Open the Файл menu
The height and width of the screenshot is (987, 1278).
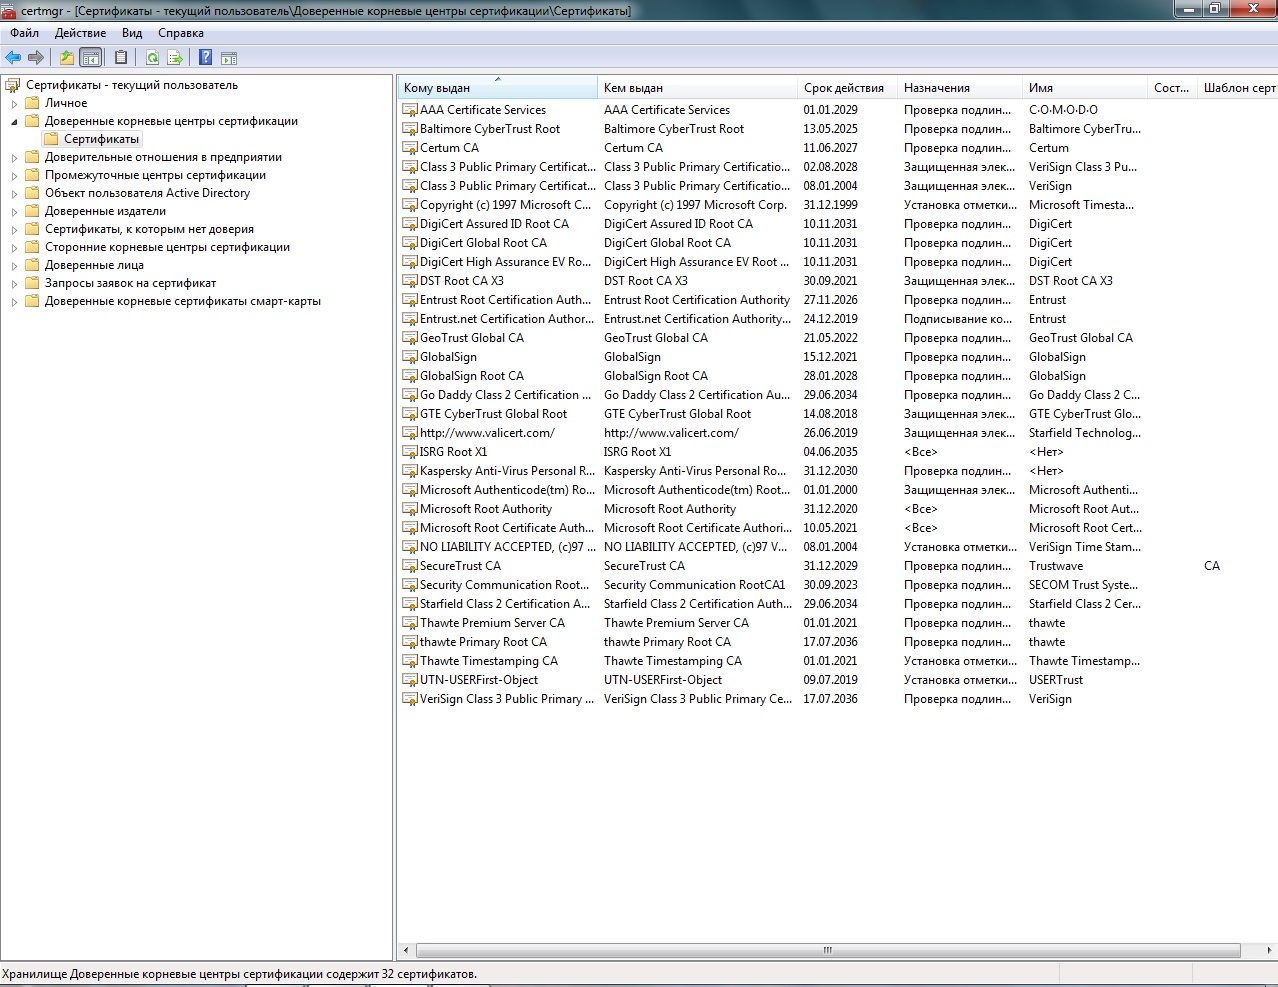(x=24, y=33)
